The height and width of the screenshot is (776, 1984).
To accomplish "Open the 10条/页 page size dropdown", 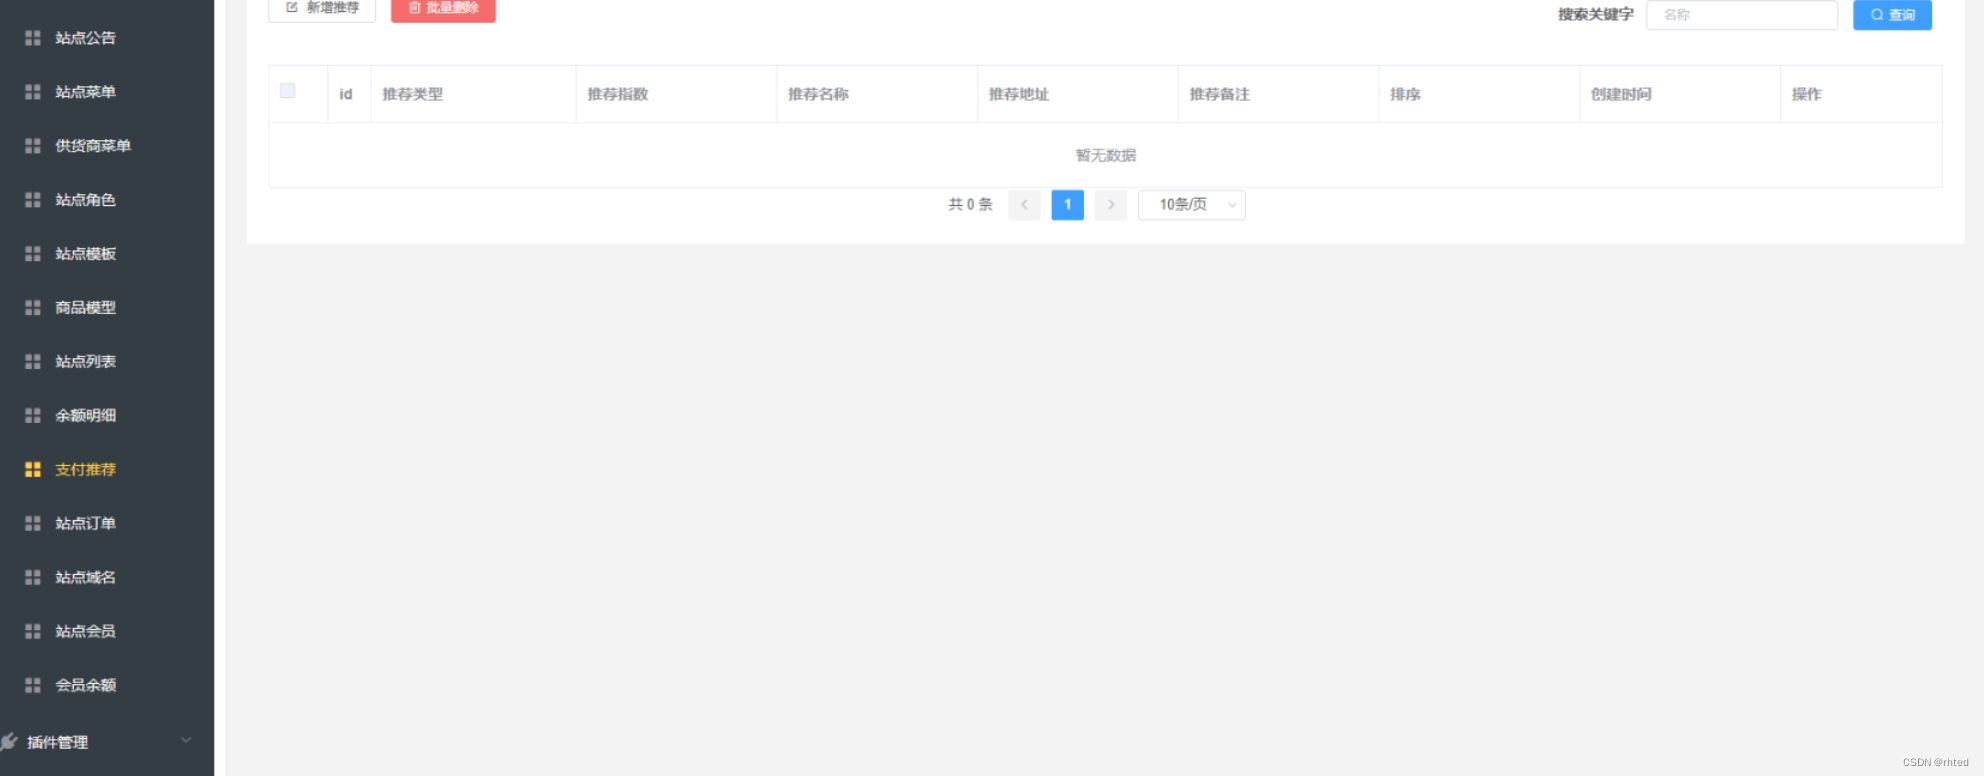I will tap(1192, 205).
